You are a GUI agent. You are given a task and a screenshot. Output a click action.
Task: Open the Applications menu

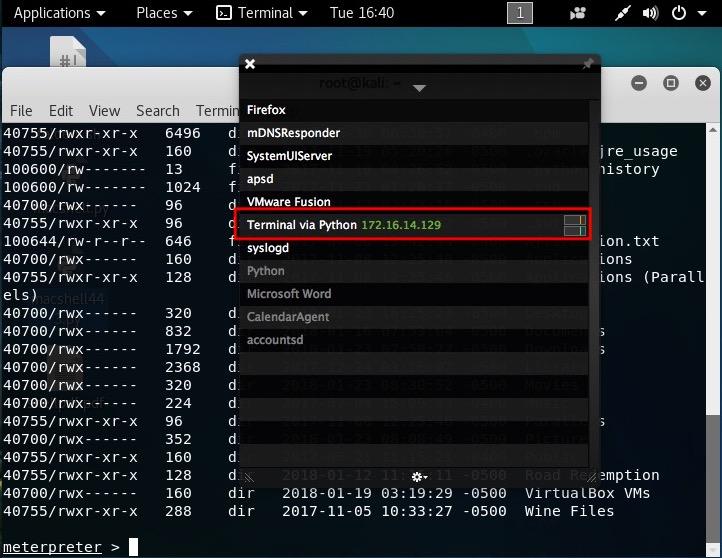(59, 13)
